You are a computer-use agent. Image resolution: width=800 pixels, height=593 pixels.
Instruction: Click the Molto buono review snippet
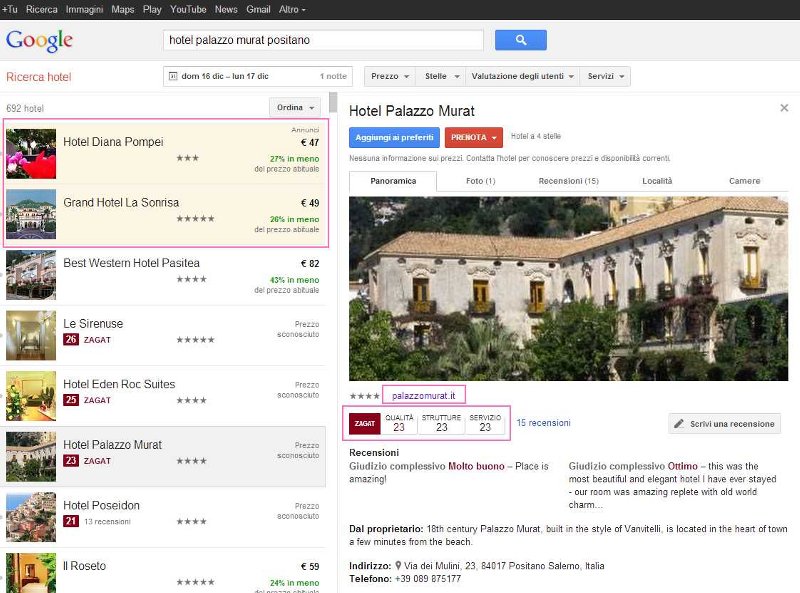coord(449,472)
